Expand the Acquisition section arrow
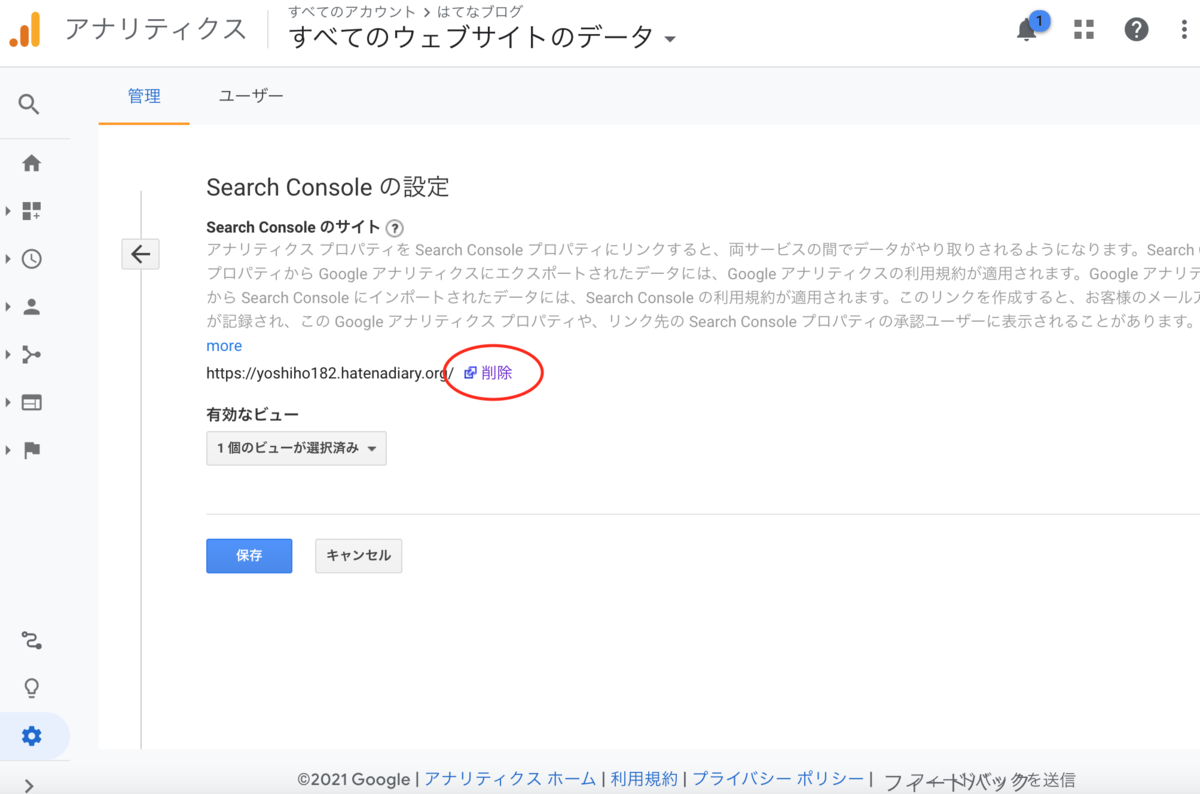This screenshot has height=794, width=1200. coord(8,355)
